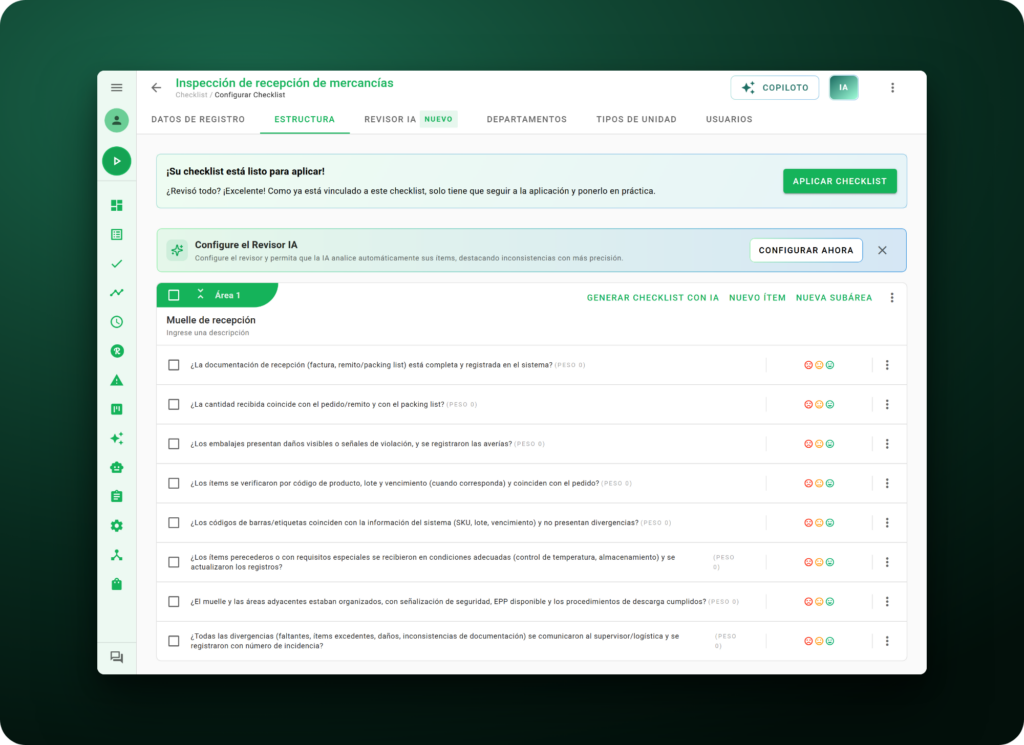Open the chat bubbles icon at sidebar bottom

click(x=116, y=657)
